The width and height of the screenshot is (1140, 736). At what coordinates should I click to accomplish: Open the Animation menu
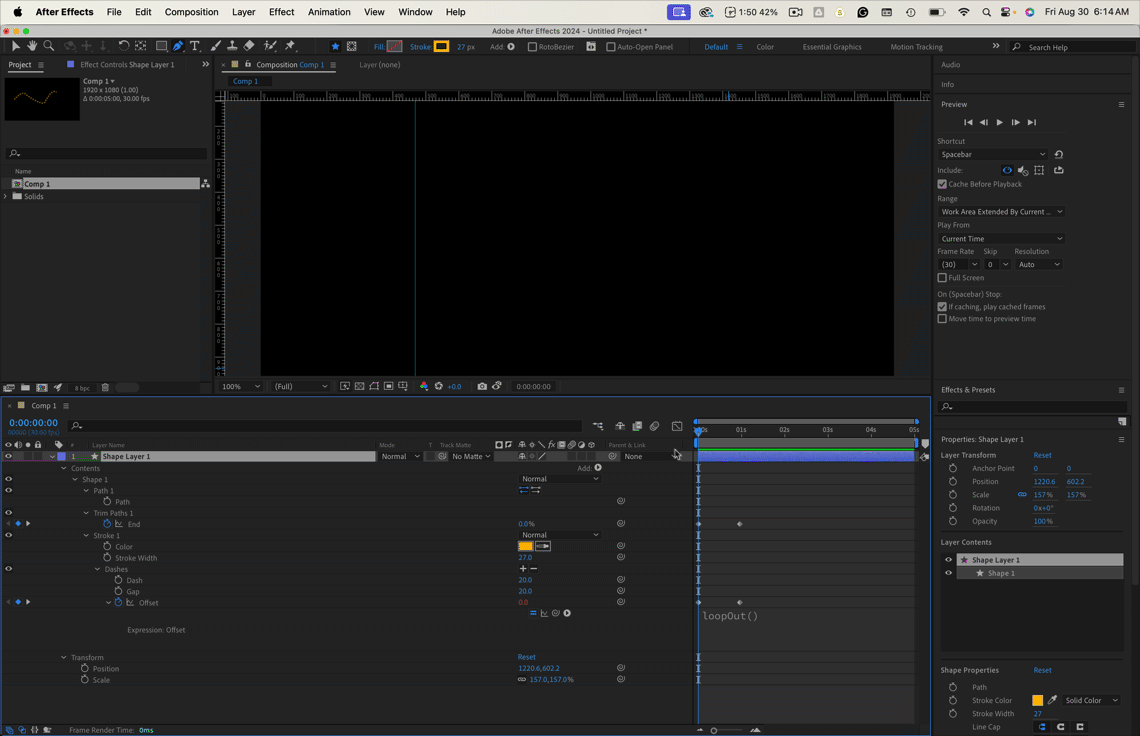click(329, 12)
